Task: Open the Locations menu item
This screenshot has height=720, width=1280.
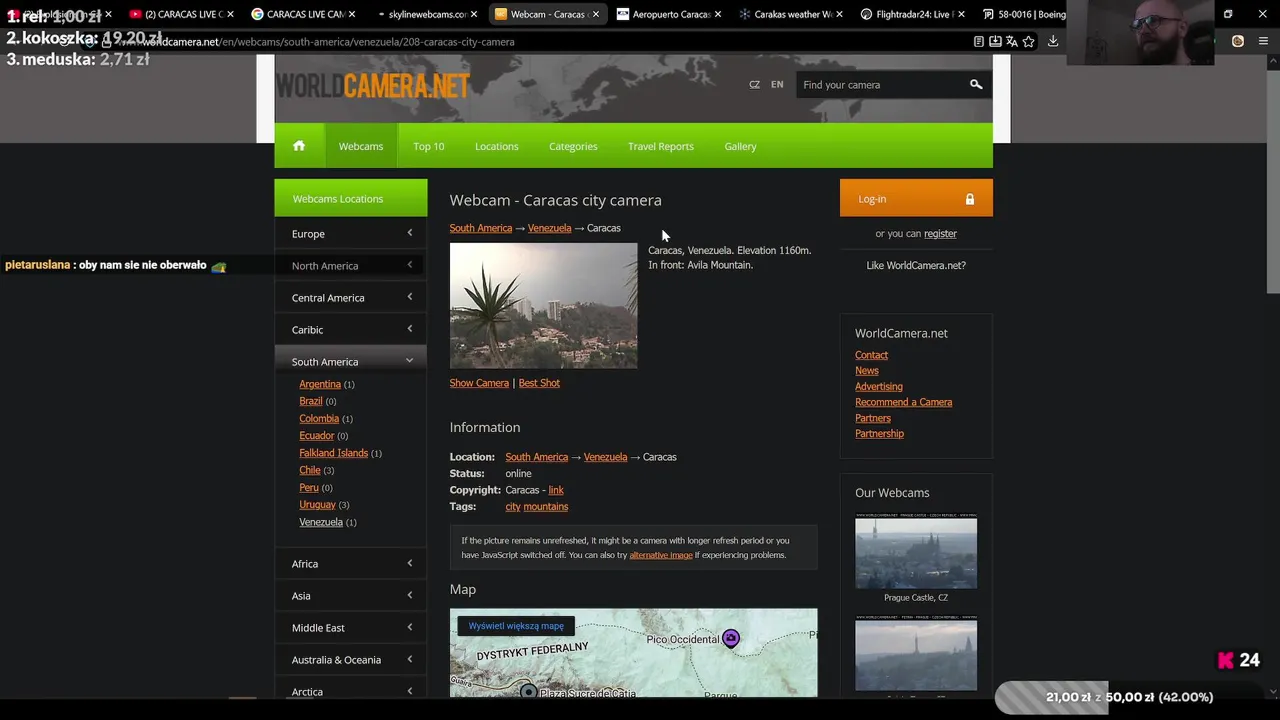Action: [x=497, y=146]
